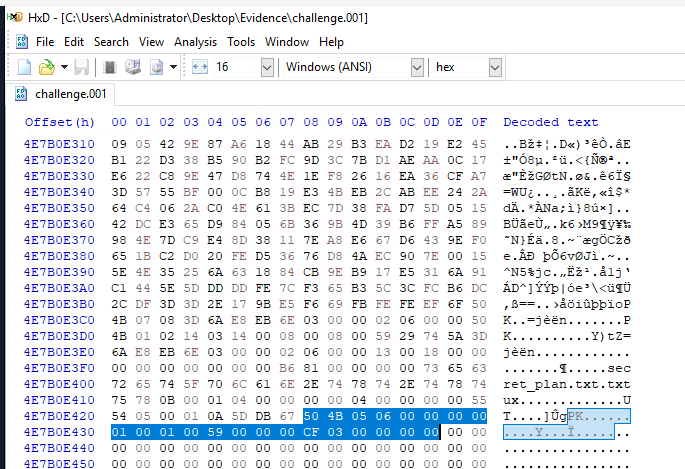Open the hex offset base dropdown
Screen dimensions: 685x469
[495, 67]
